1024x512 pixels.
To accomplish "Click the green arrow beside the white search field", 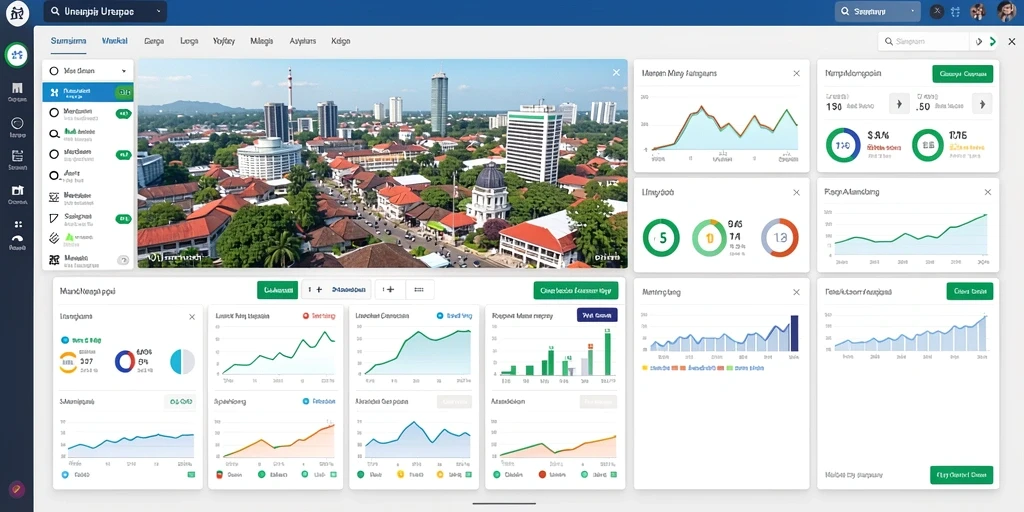I will point(993,41).
